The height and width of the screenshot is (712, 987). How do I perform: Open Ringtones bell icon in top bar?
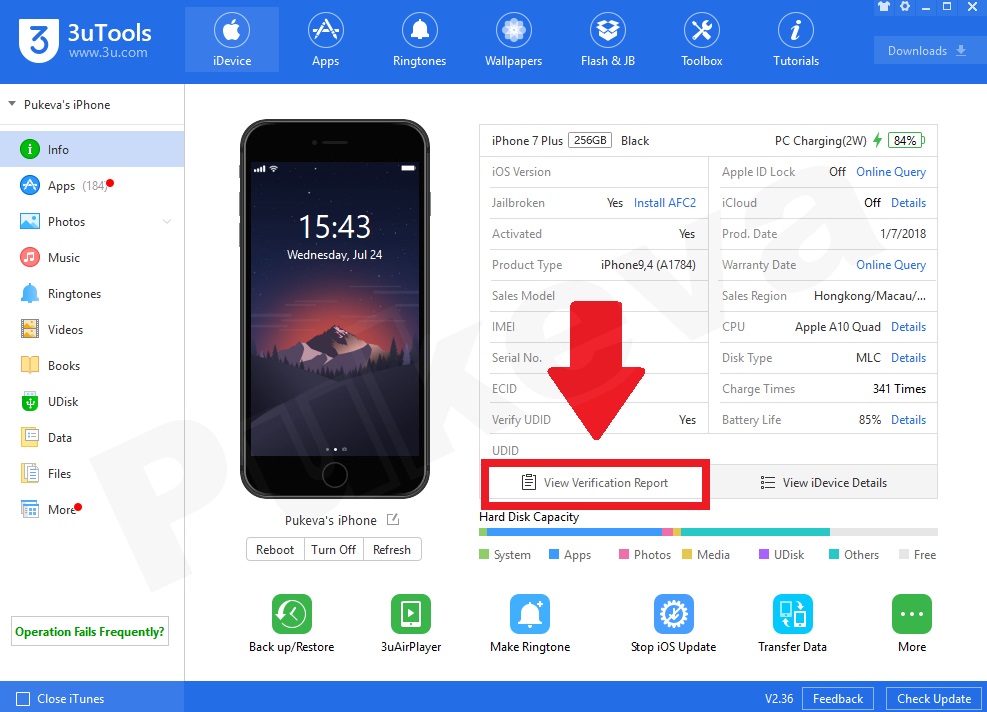(419, 30)
